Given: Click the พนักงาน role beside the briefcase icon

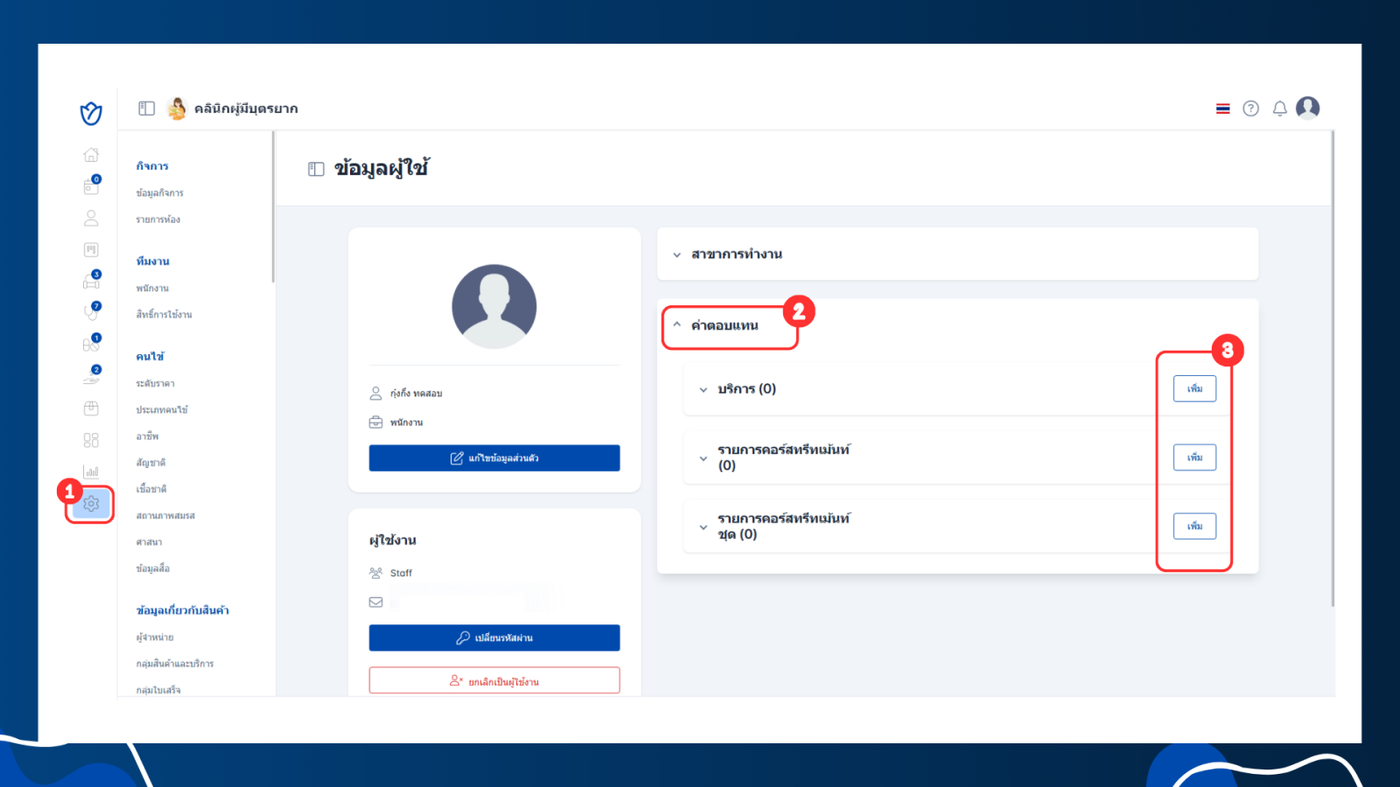Looking at the screenshot, I should (x=406, y=423).
